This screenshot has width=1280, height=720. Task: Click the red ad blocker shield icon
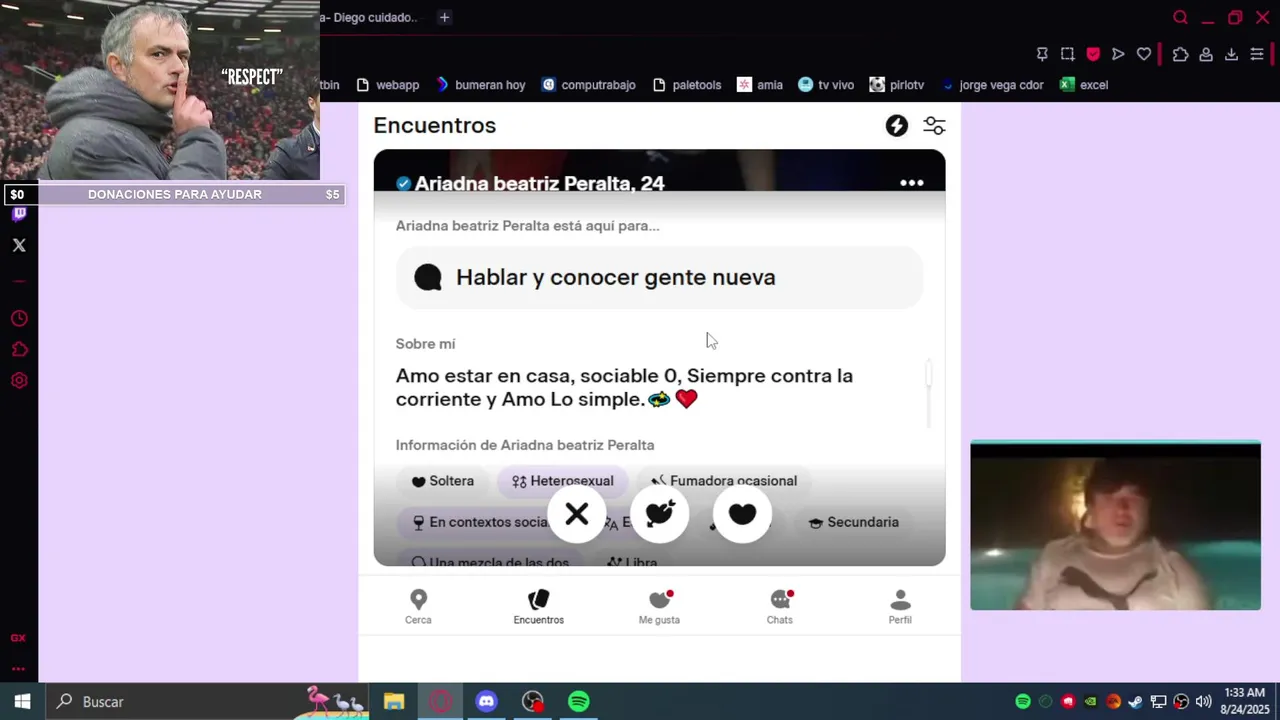(1093, 54)
